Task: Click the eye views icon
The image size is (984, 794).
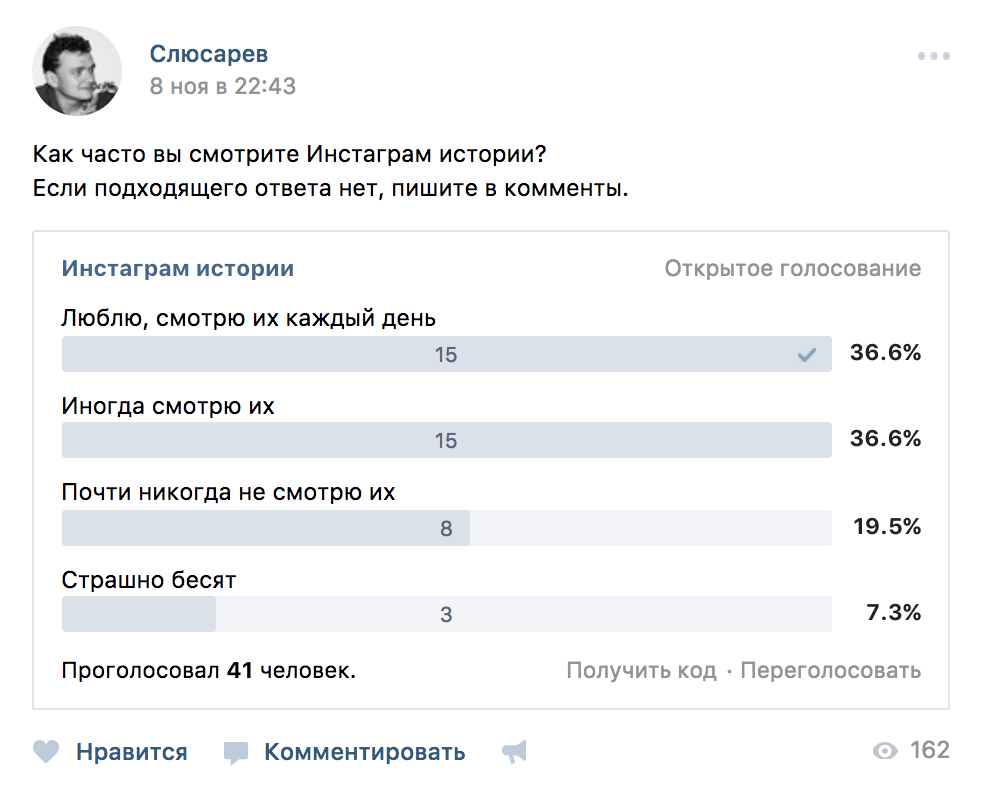Action: (x=885, y=751)
